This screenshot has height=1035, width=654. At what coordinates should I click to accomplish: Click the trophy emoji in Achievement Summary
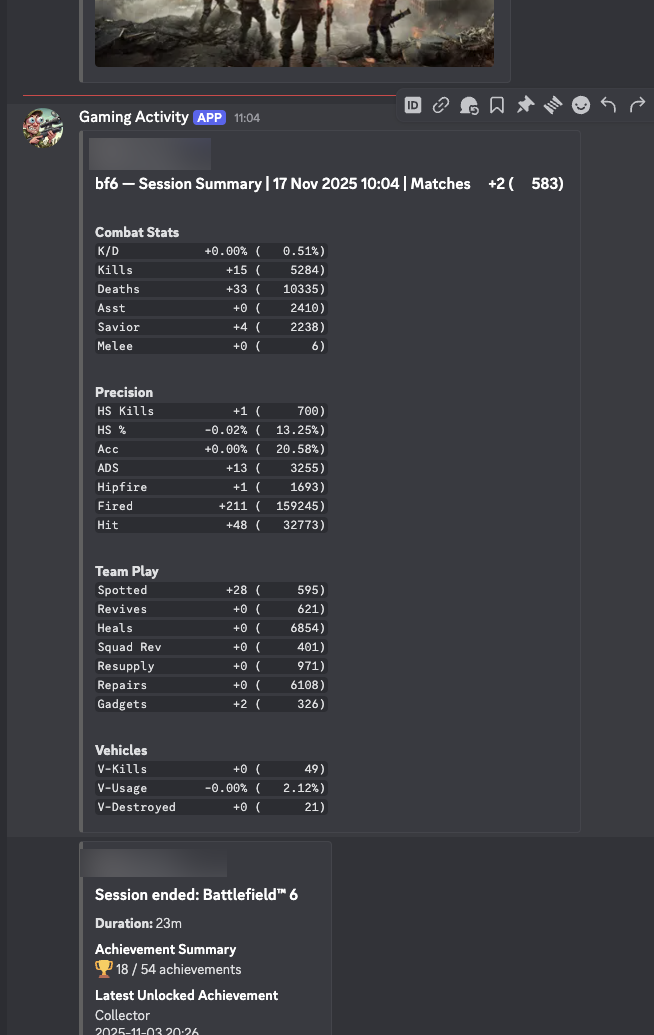tap(104, 969)
